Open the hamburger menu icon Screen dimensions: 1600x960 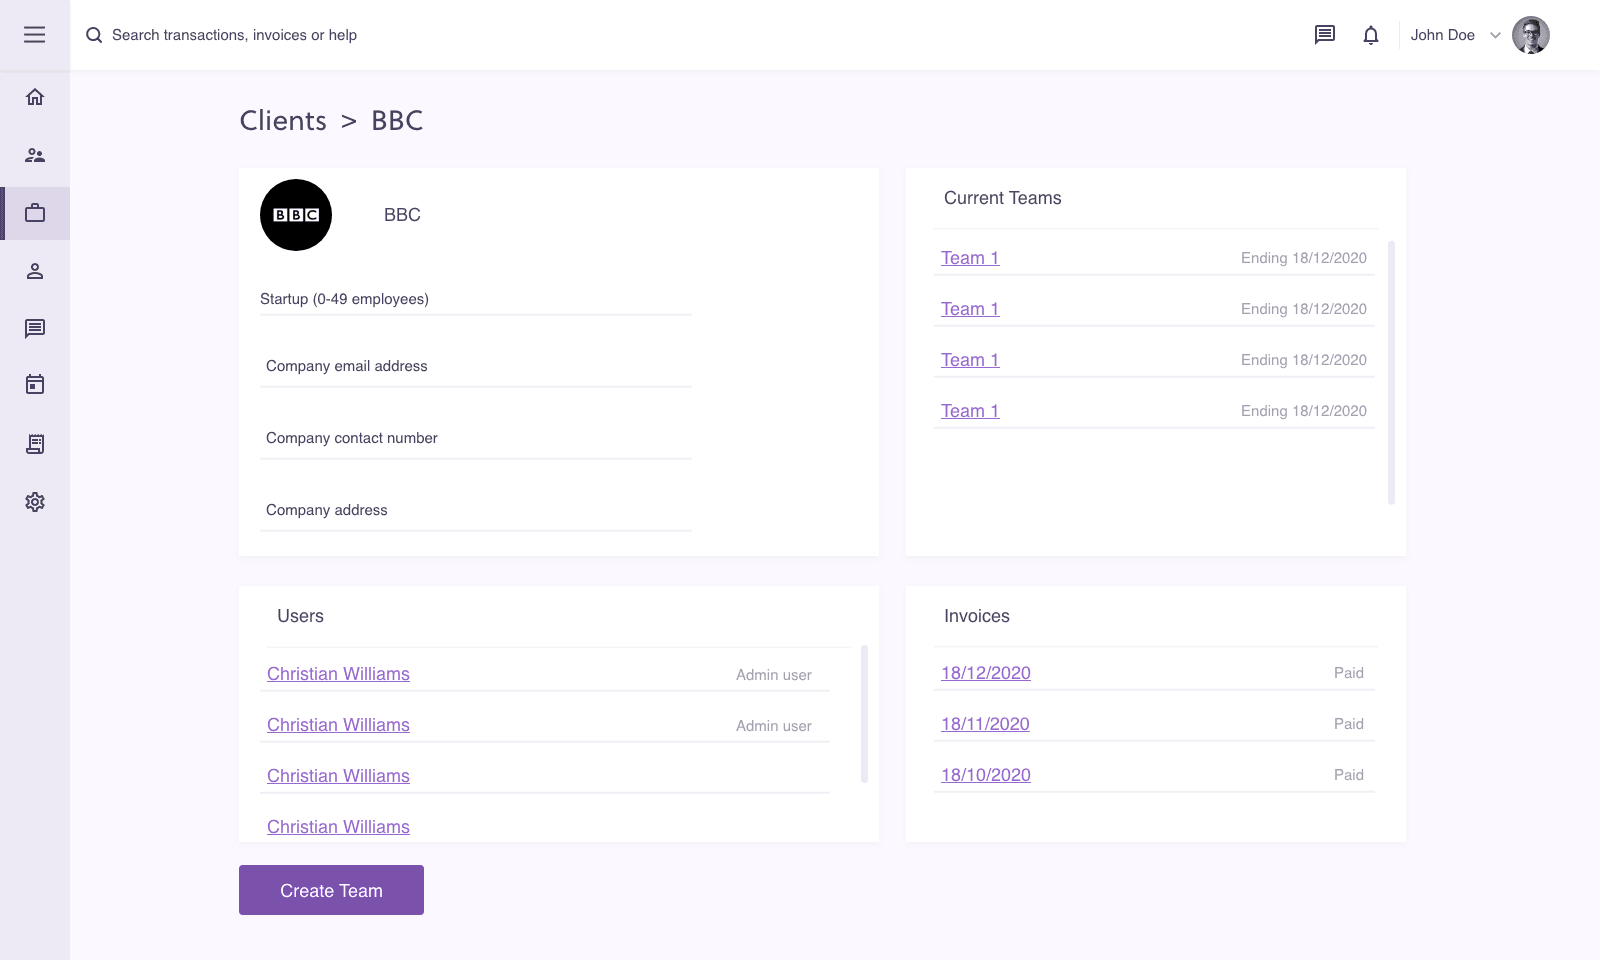click(35, 35)
